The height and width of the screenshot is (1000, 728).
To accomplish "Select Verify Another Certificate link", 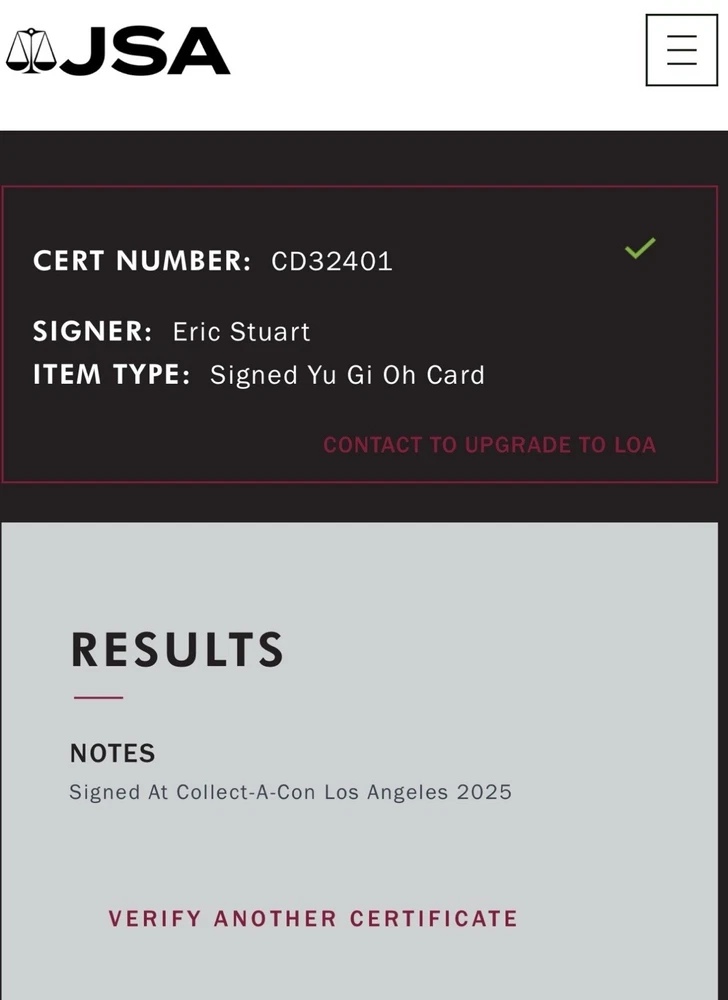I will click(313, 918).
